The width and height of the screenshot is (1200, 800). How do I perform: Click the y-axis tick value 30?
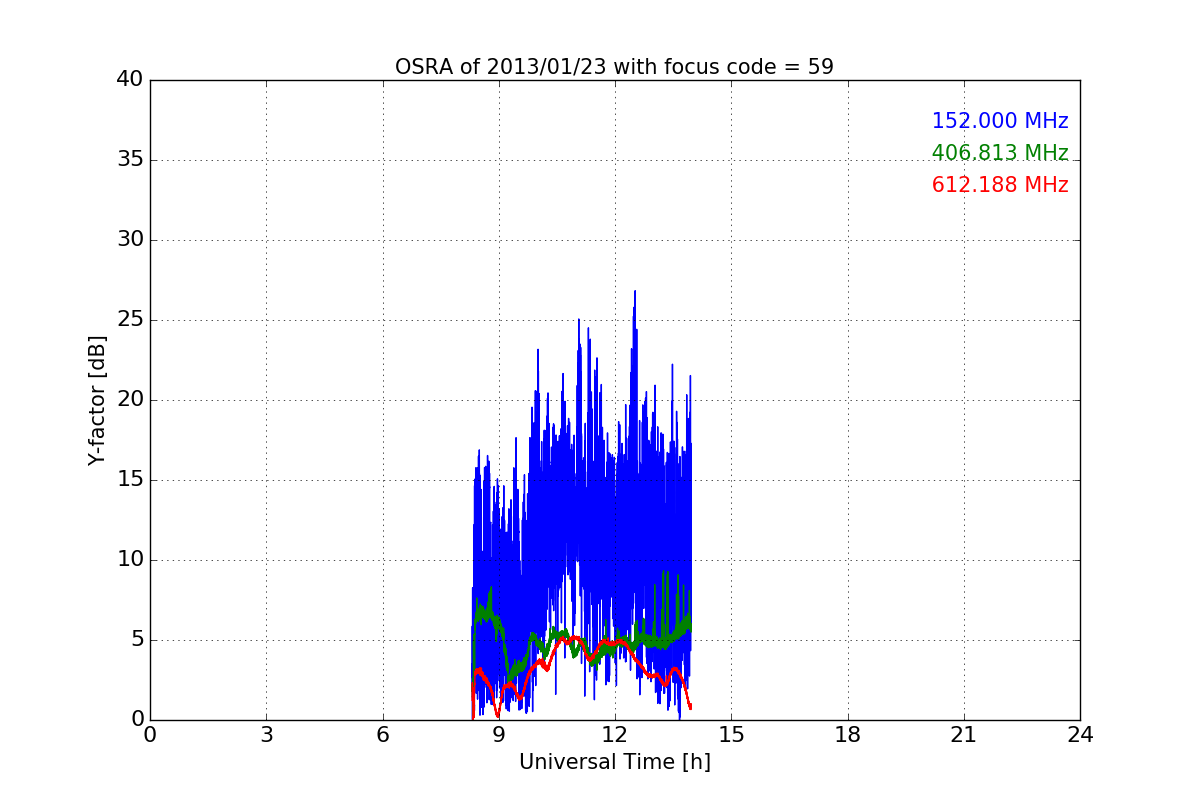(129, 240)
